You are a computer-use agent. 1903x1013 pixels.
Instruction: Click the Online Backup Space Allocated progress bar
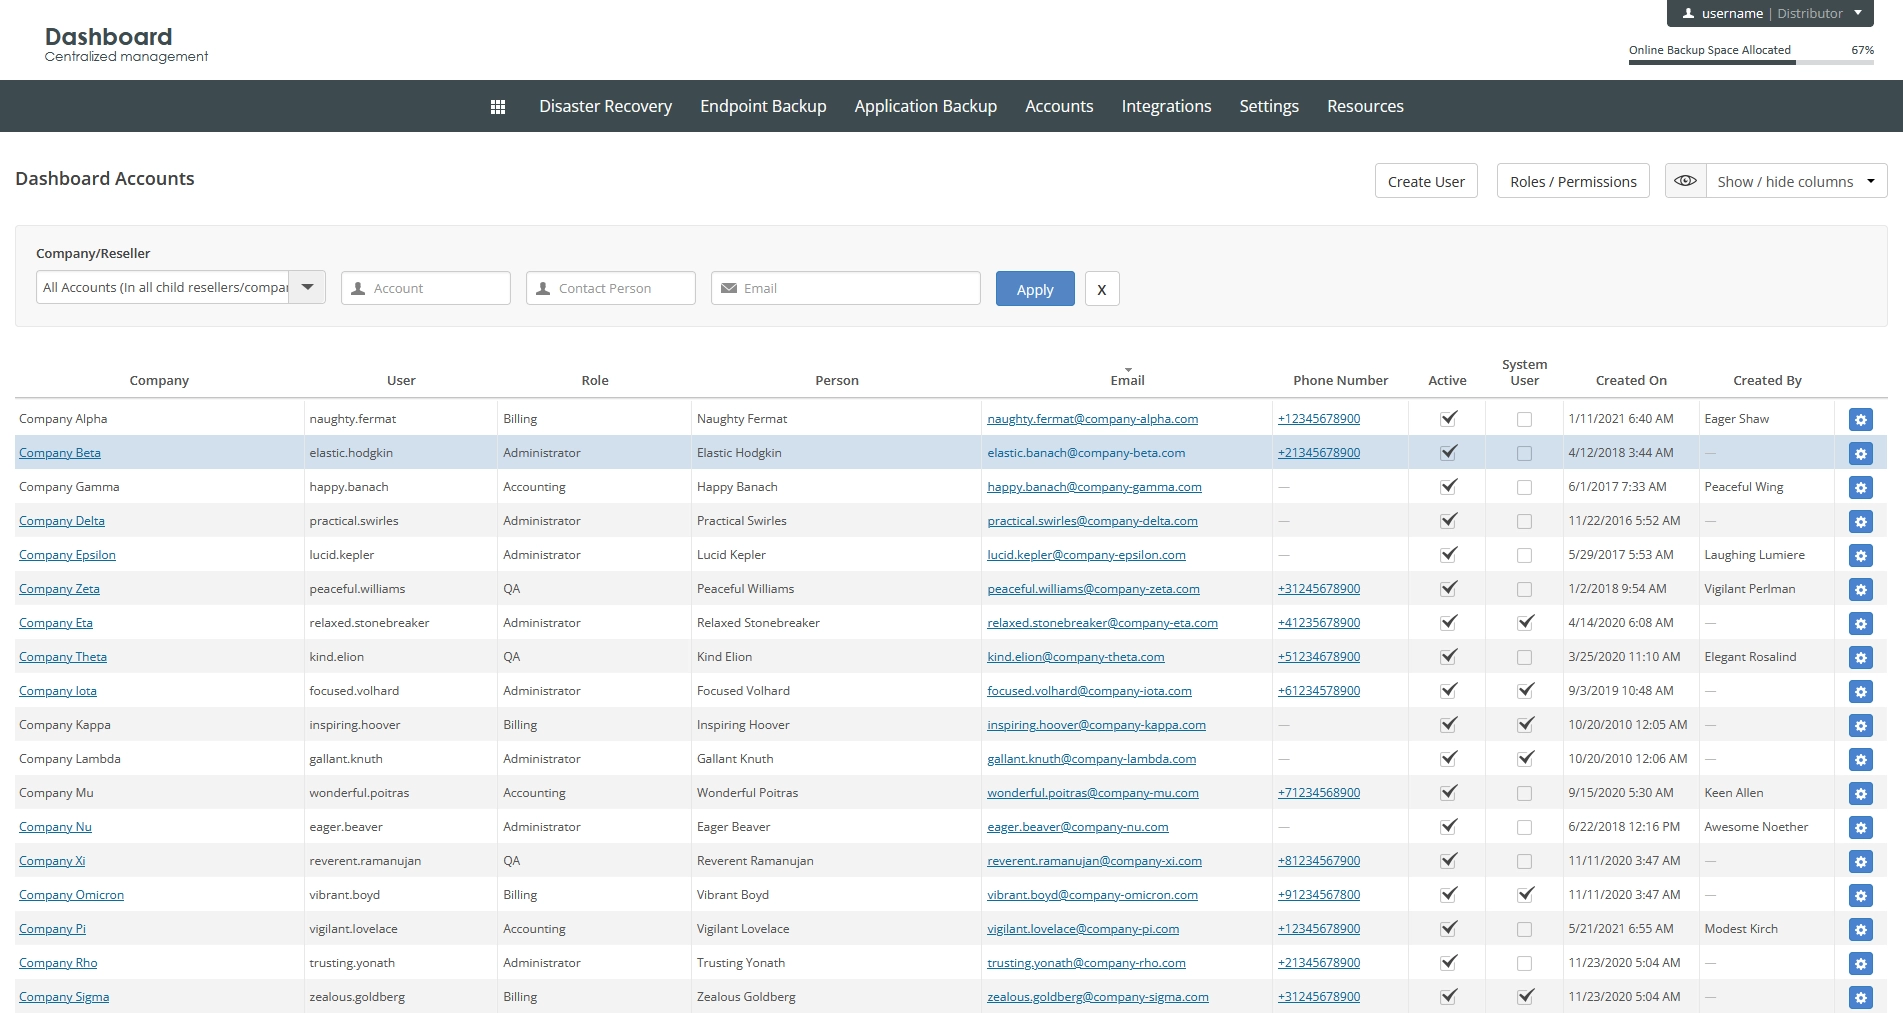point(1751,62)
